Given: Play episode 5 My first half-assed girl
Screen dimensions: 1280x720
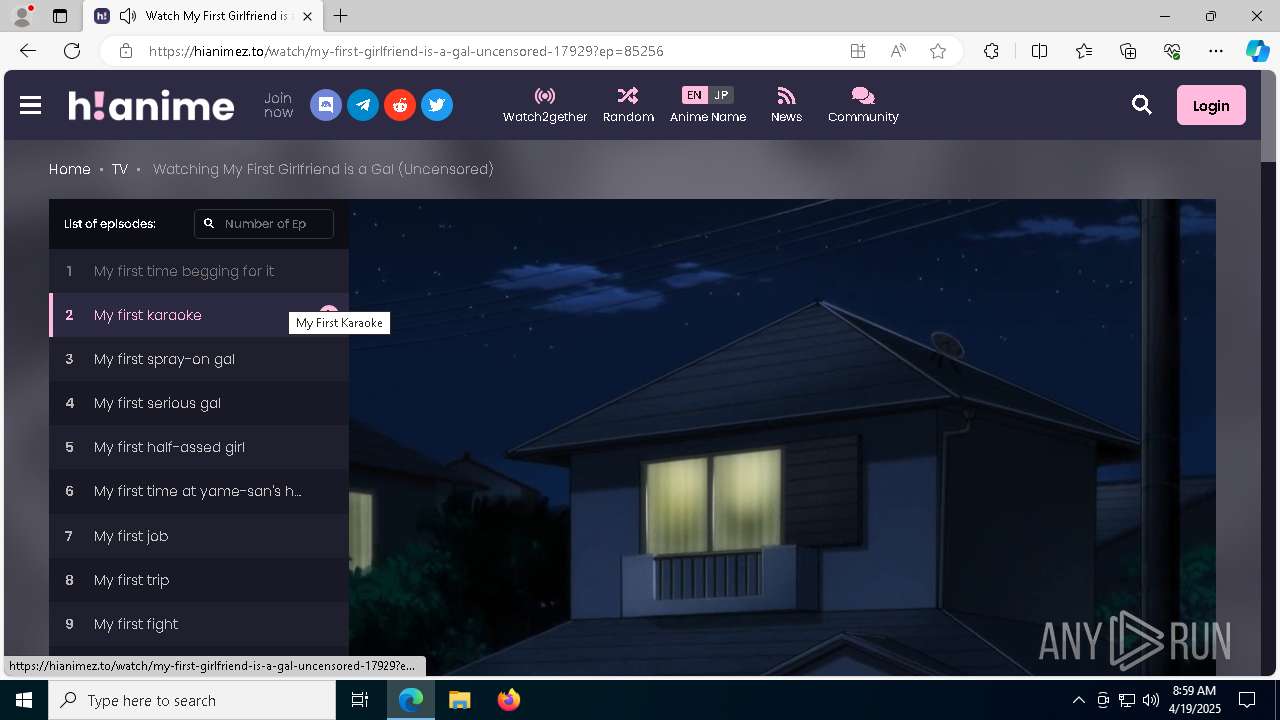Looking at the screenshot, I should [x=199, y=447].
